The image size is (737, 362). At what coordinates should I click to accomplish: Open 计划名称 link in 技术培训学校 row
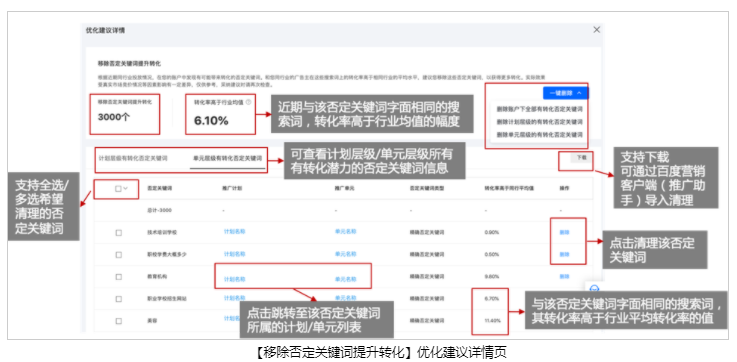pos(235,231)
